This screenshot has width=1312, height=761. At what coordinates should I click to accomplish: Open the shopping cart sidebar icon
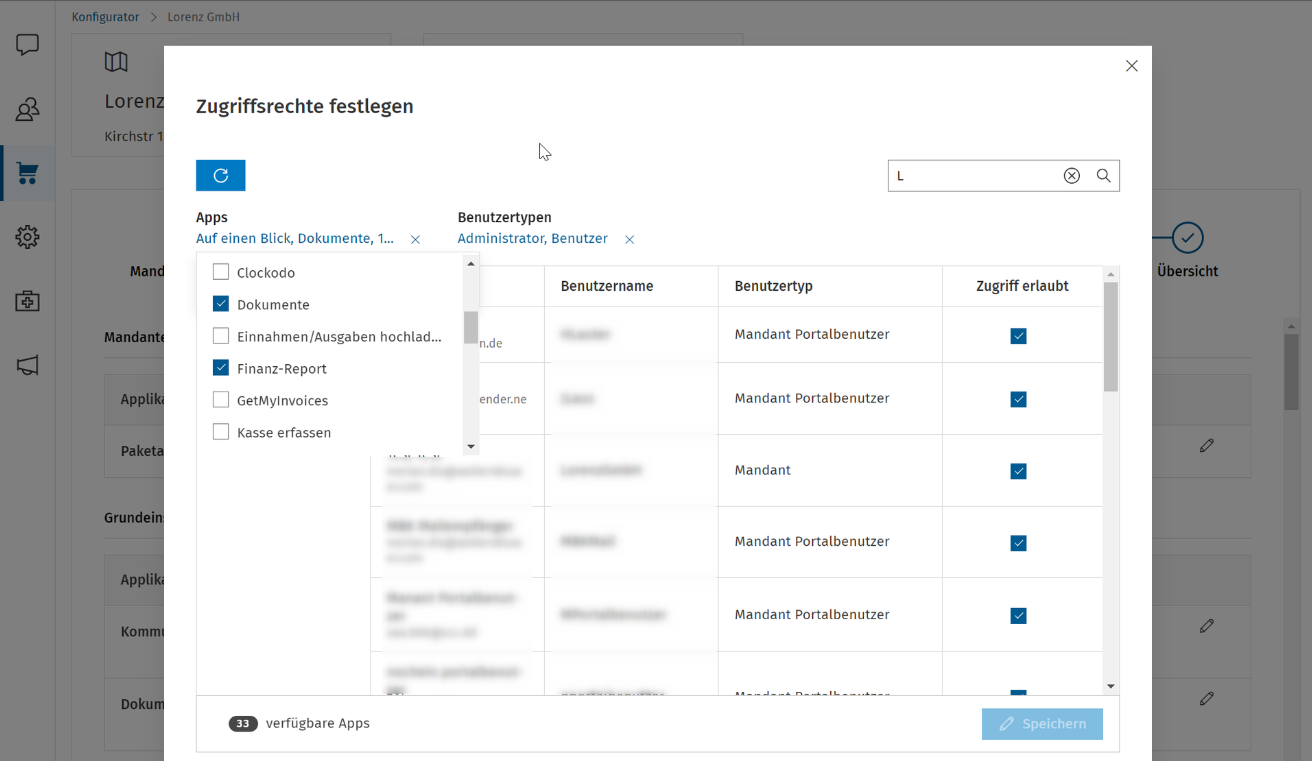click(28, 173)
